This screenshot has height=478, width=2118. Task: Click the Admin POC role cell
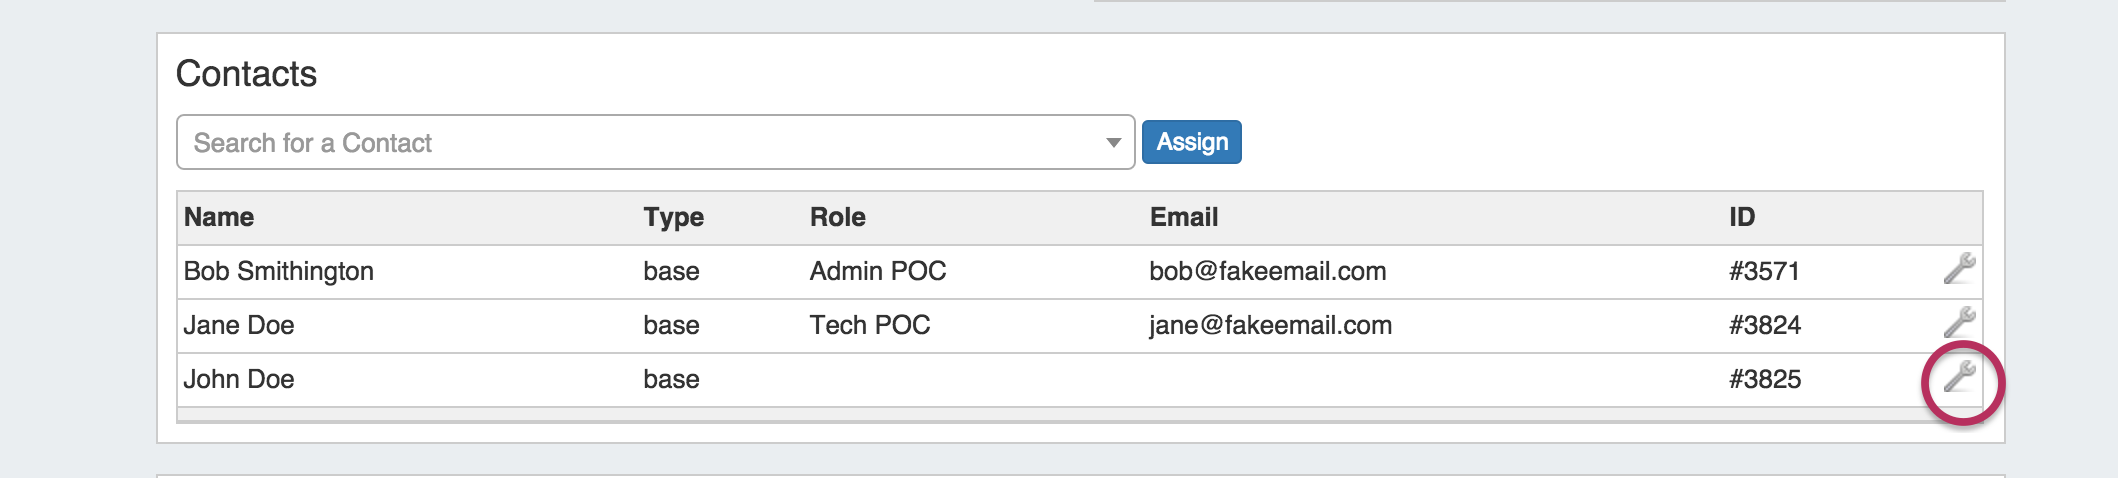click(877, 271)
